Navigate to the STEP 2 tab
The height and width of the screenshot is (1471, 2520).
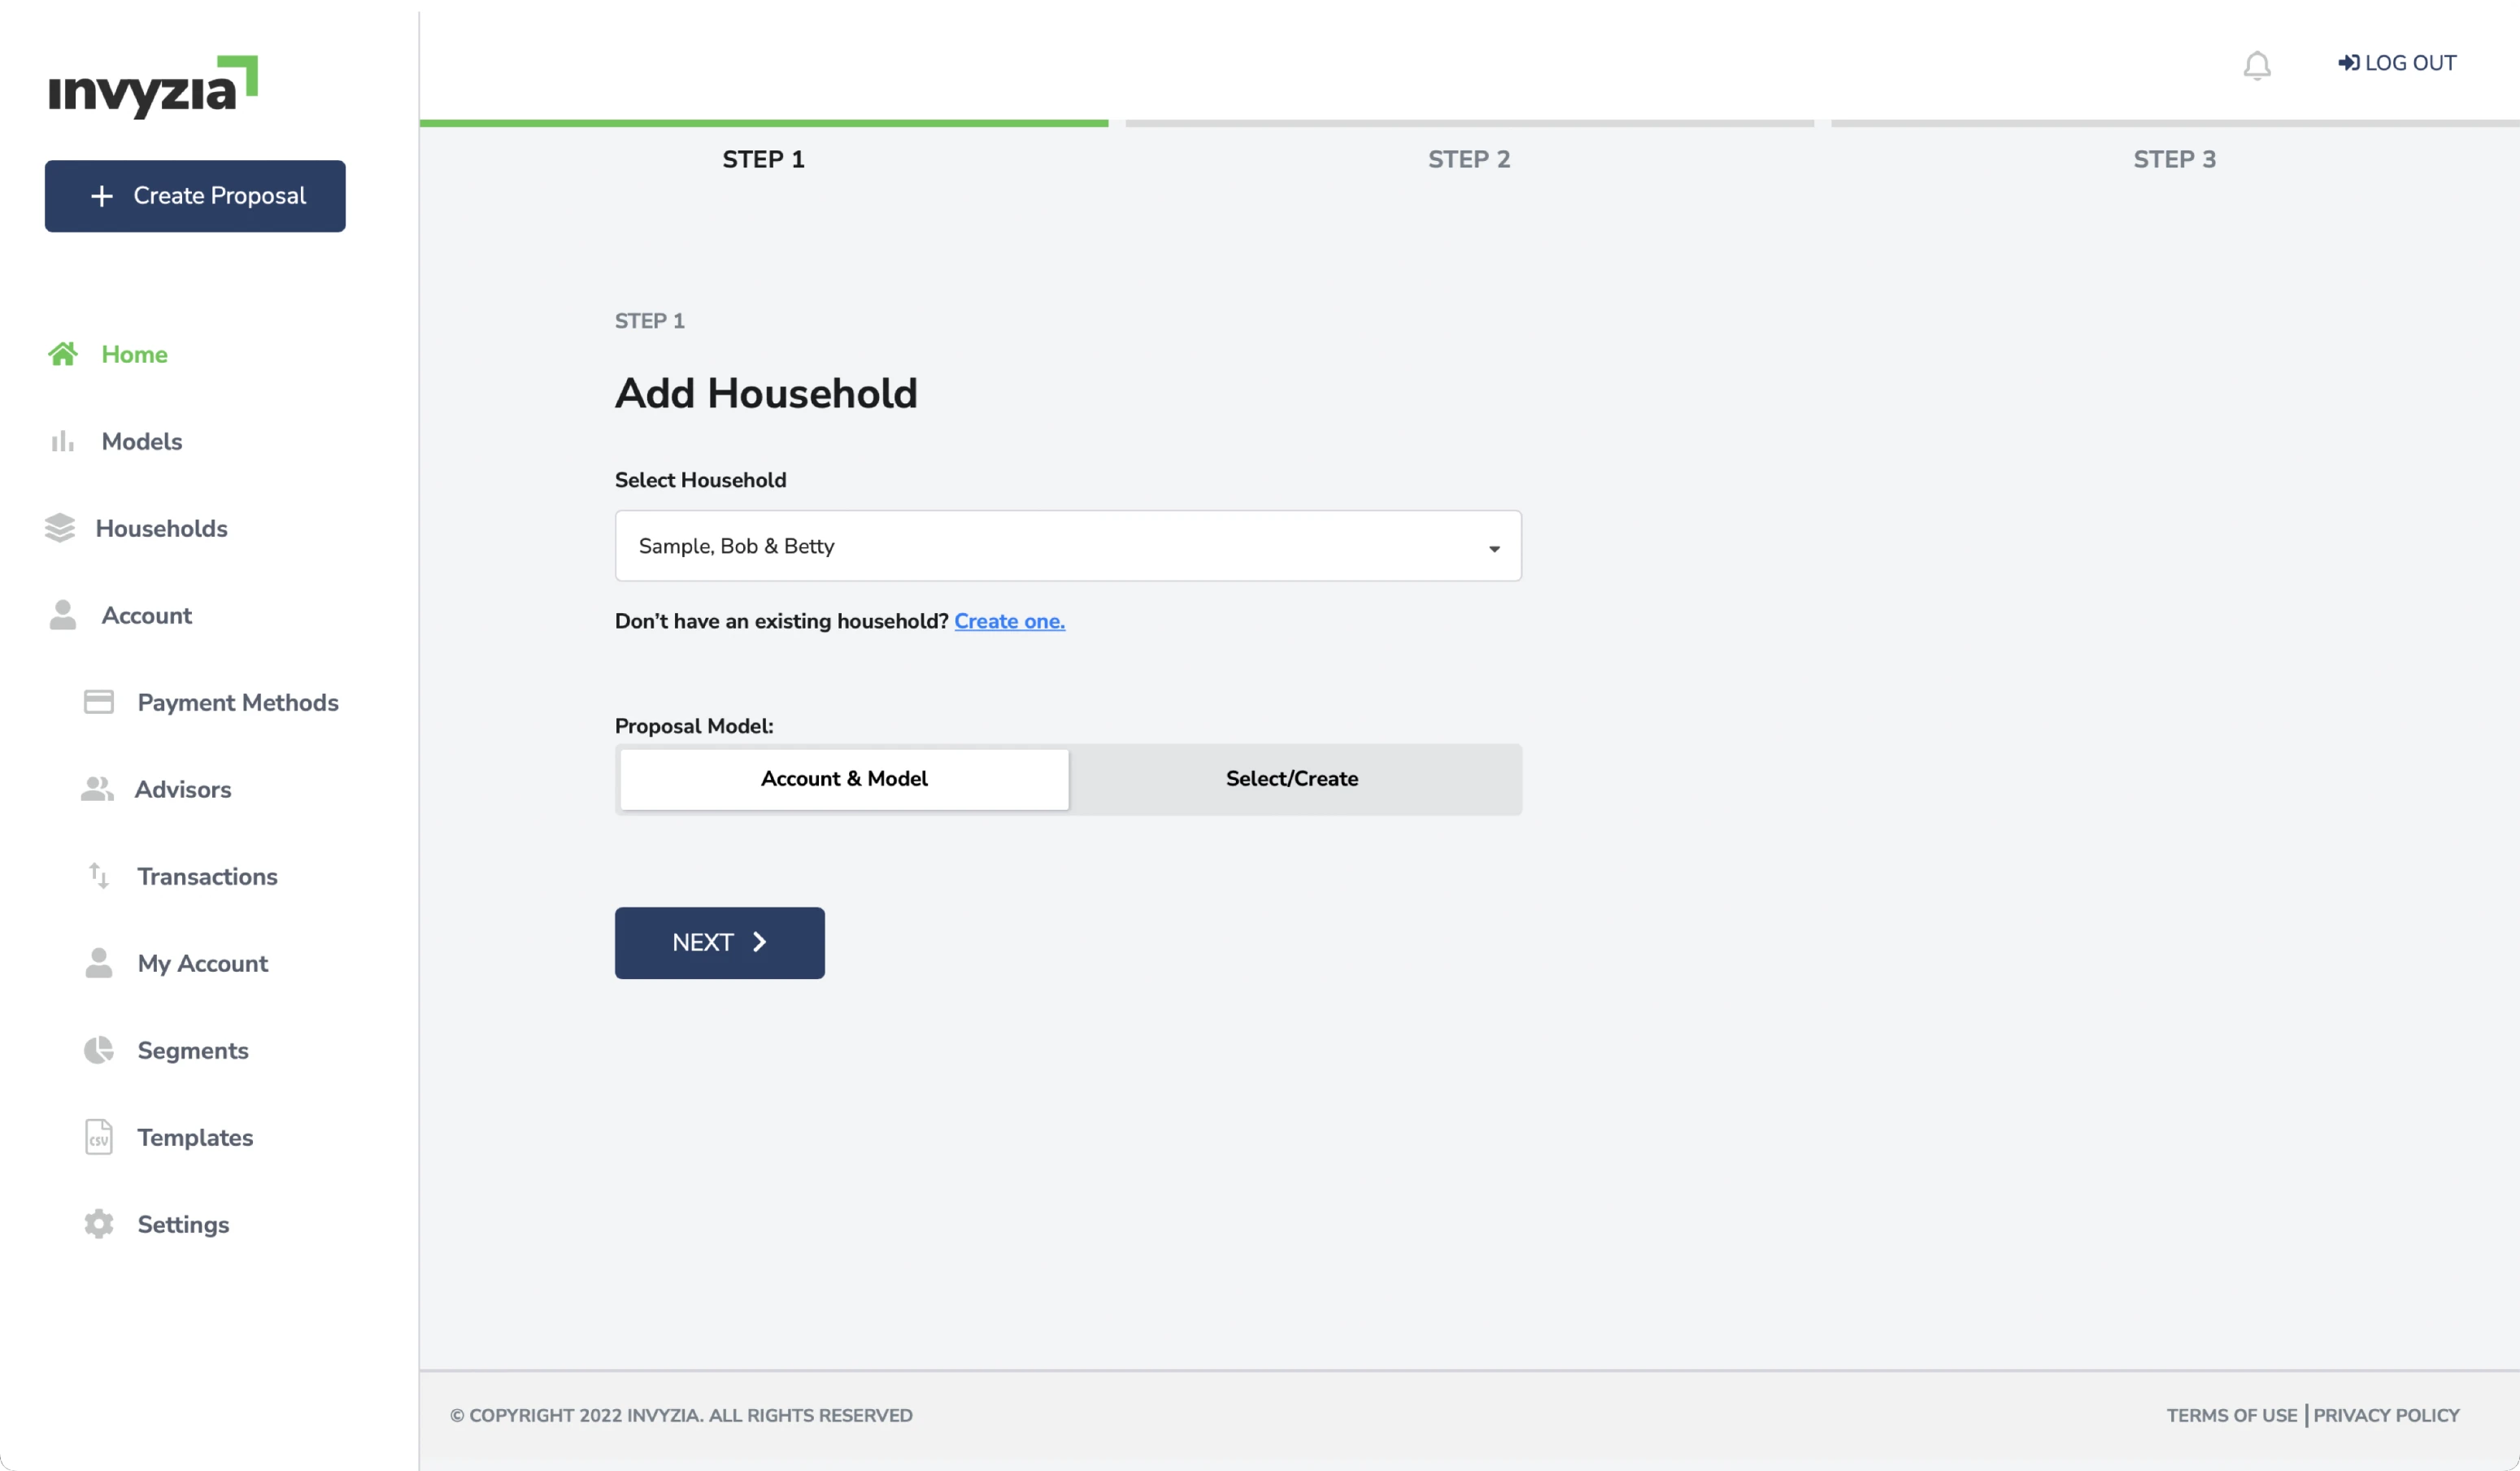1469,158
